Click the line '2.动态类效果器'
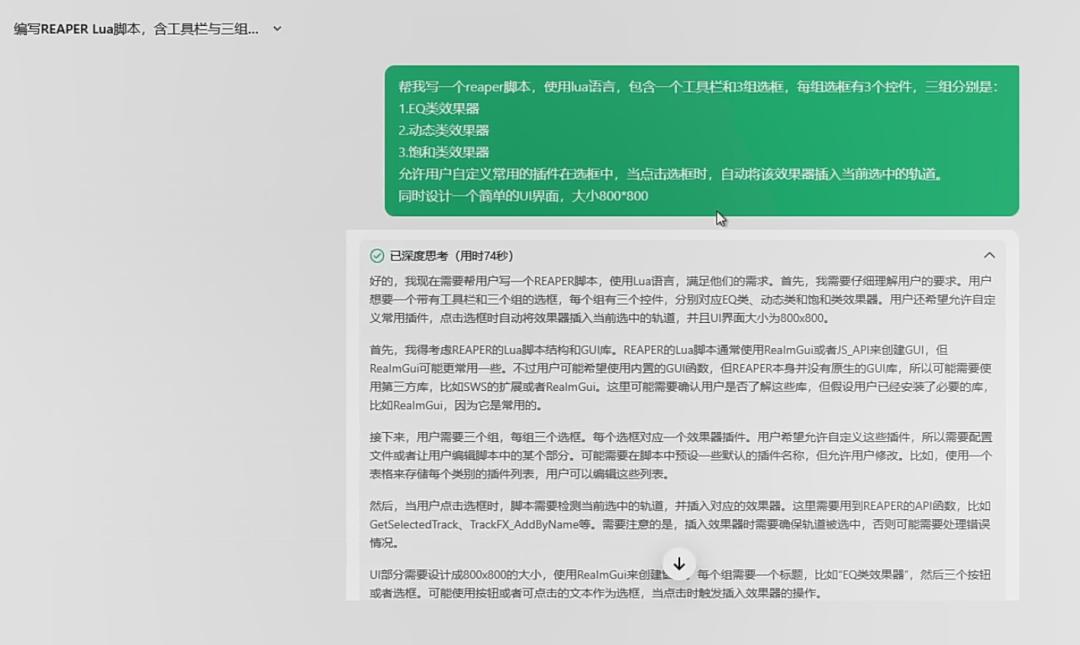The width and height of the screenshot is (1080, 645). point(444,130)
